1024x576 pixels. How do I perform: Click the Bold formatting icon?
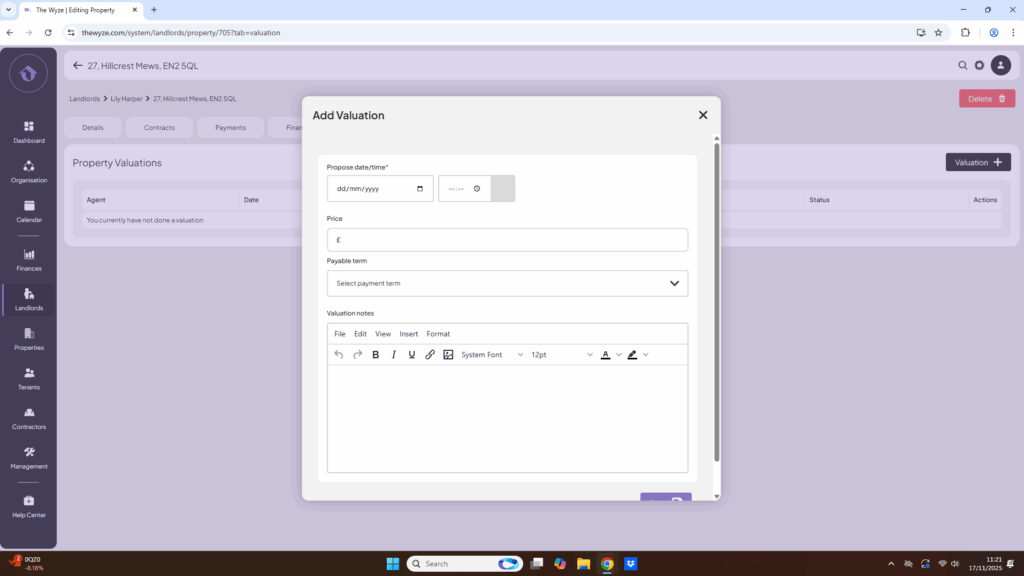[x=375, y=355]
